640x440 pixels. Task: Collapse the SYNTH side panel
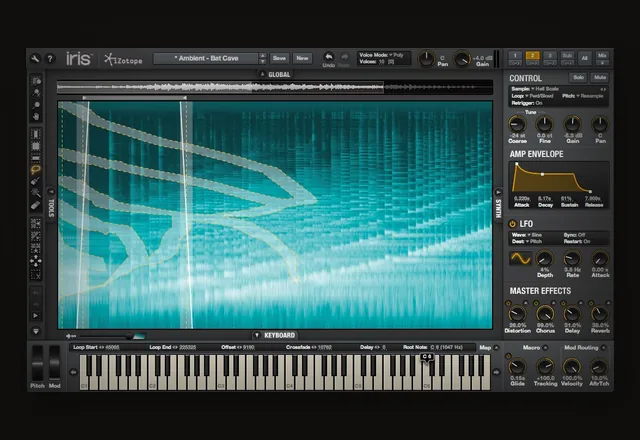click(x=498, y=192)
